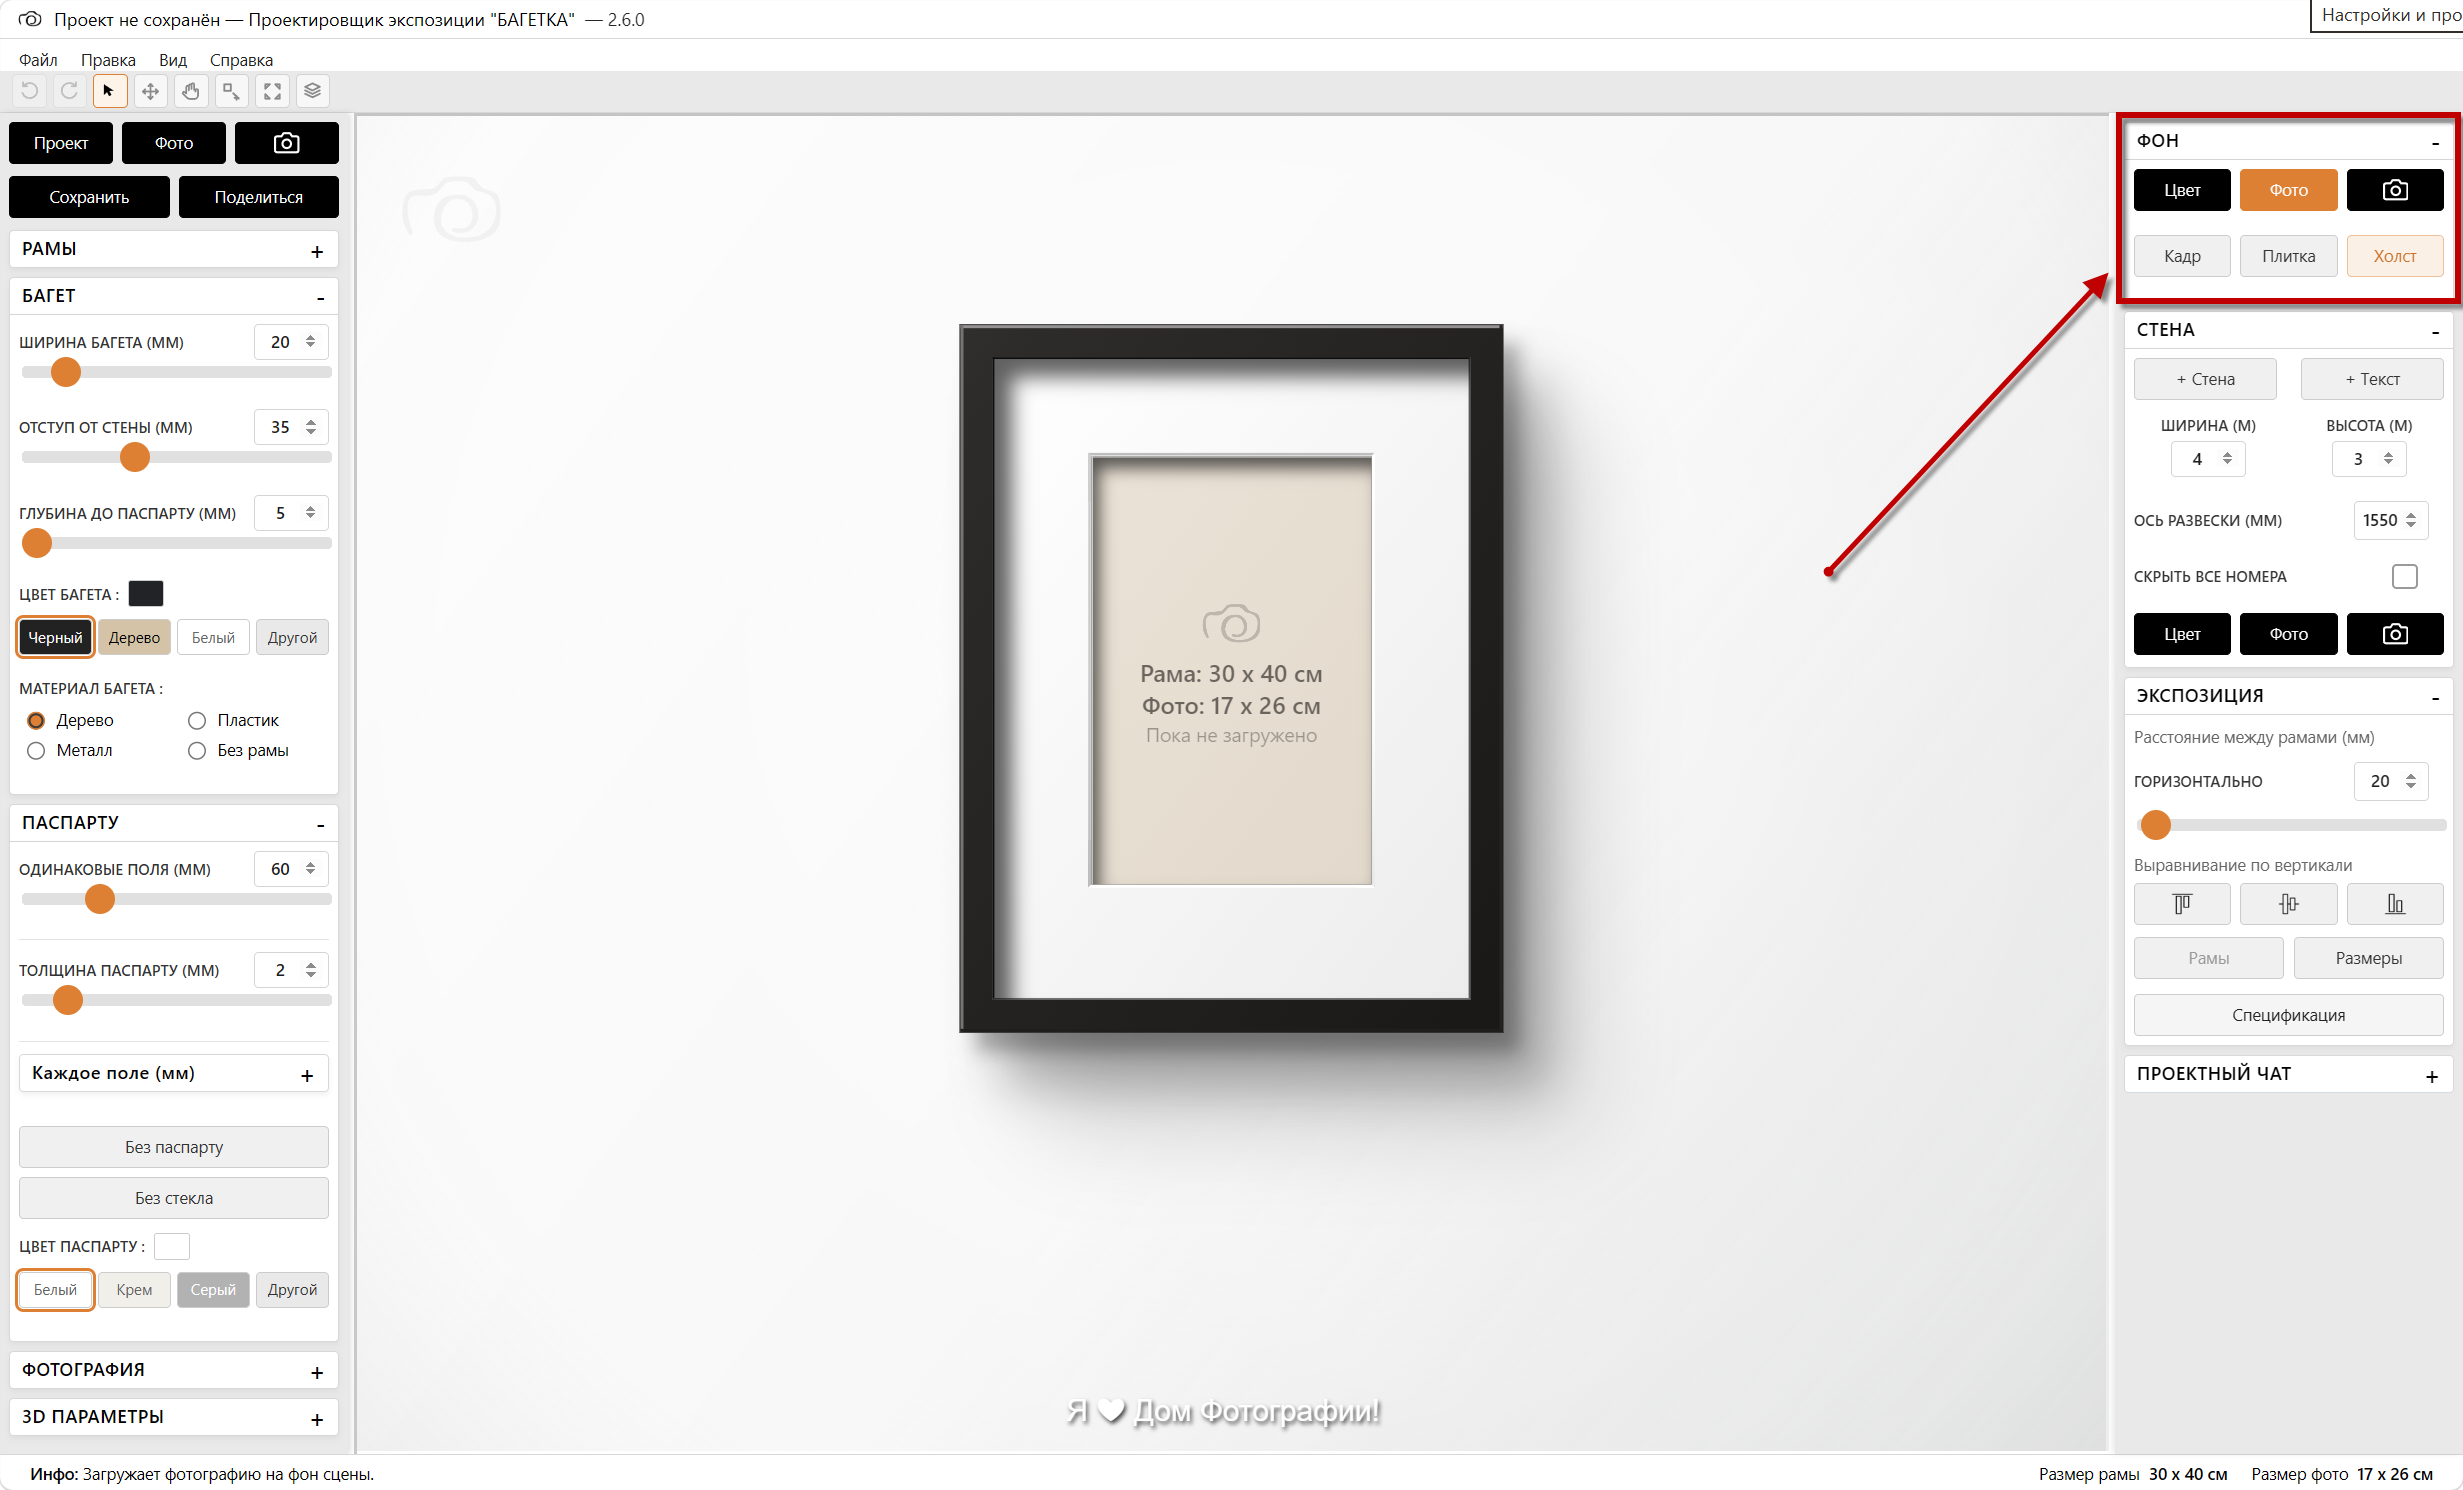Click the ШИРИНА БАГЕТА slider handle
2463x1490 pixels.
click(x=66, y=372)
